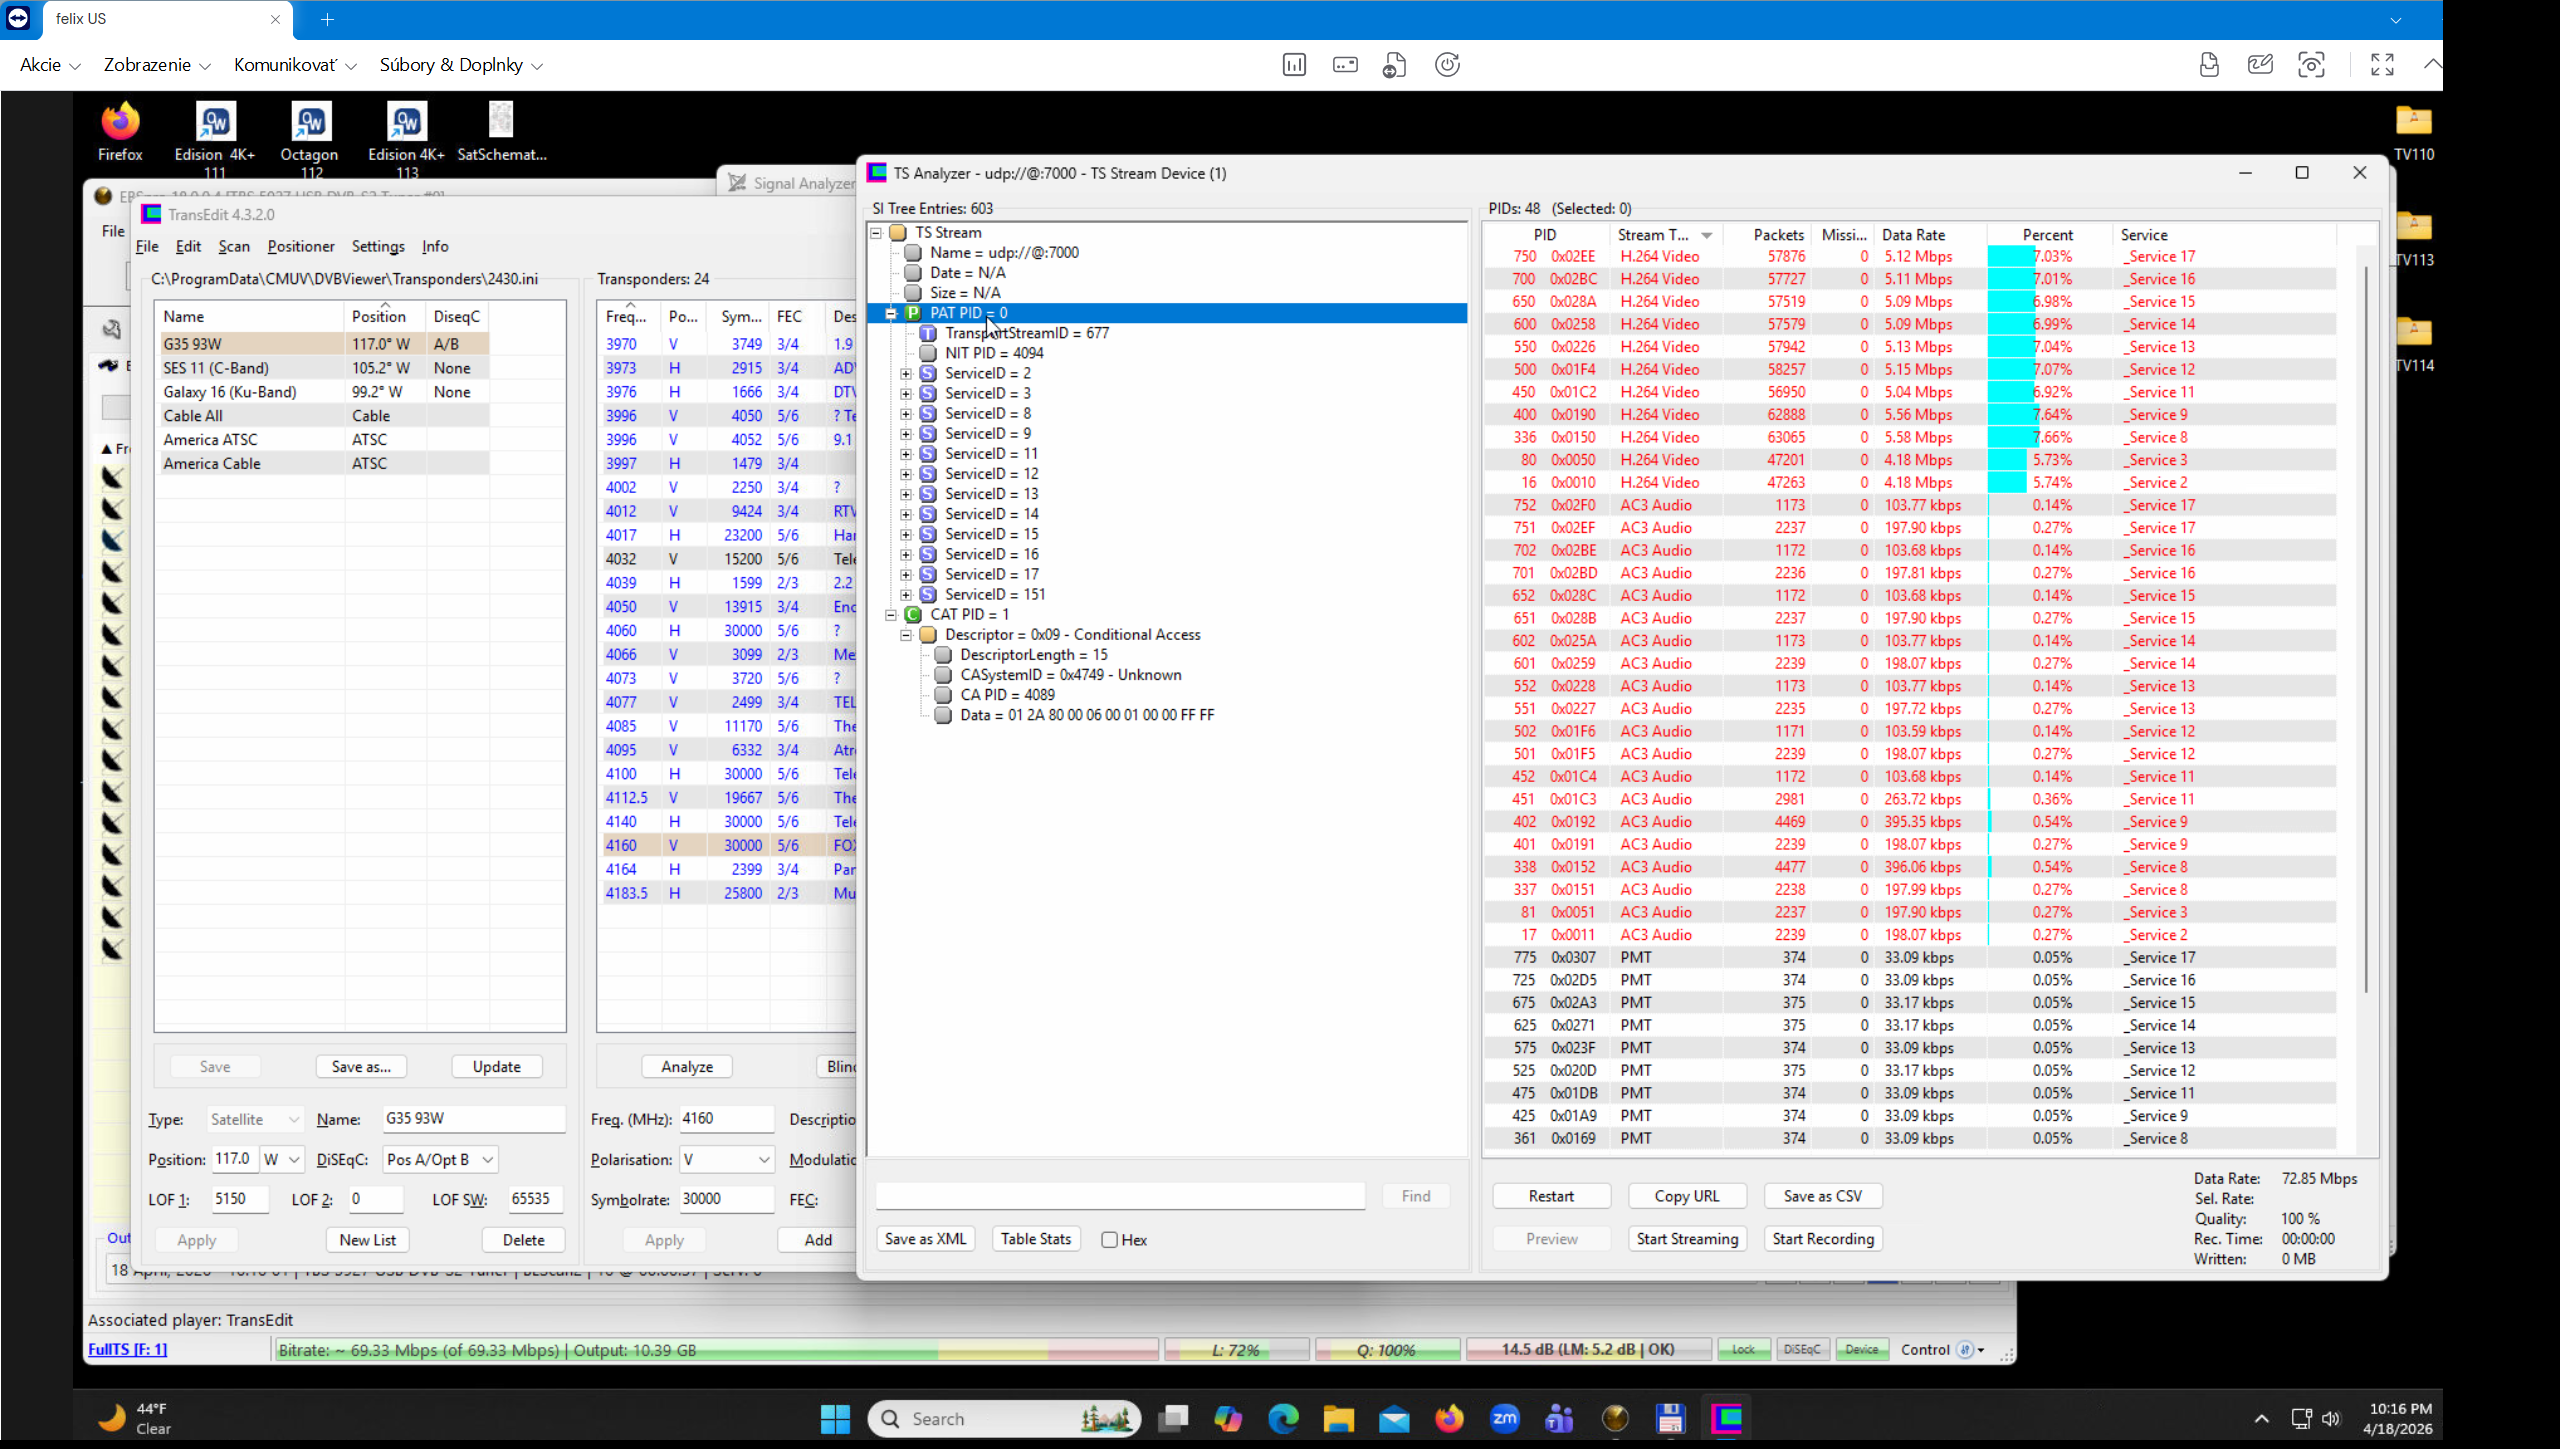This screenshot has height=1449, width=2560.
Task: Open Súbory & Doplnky menu
Action: click(461, 65)
